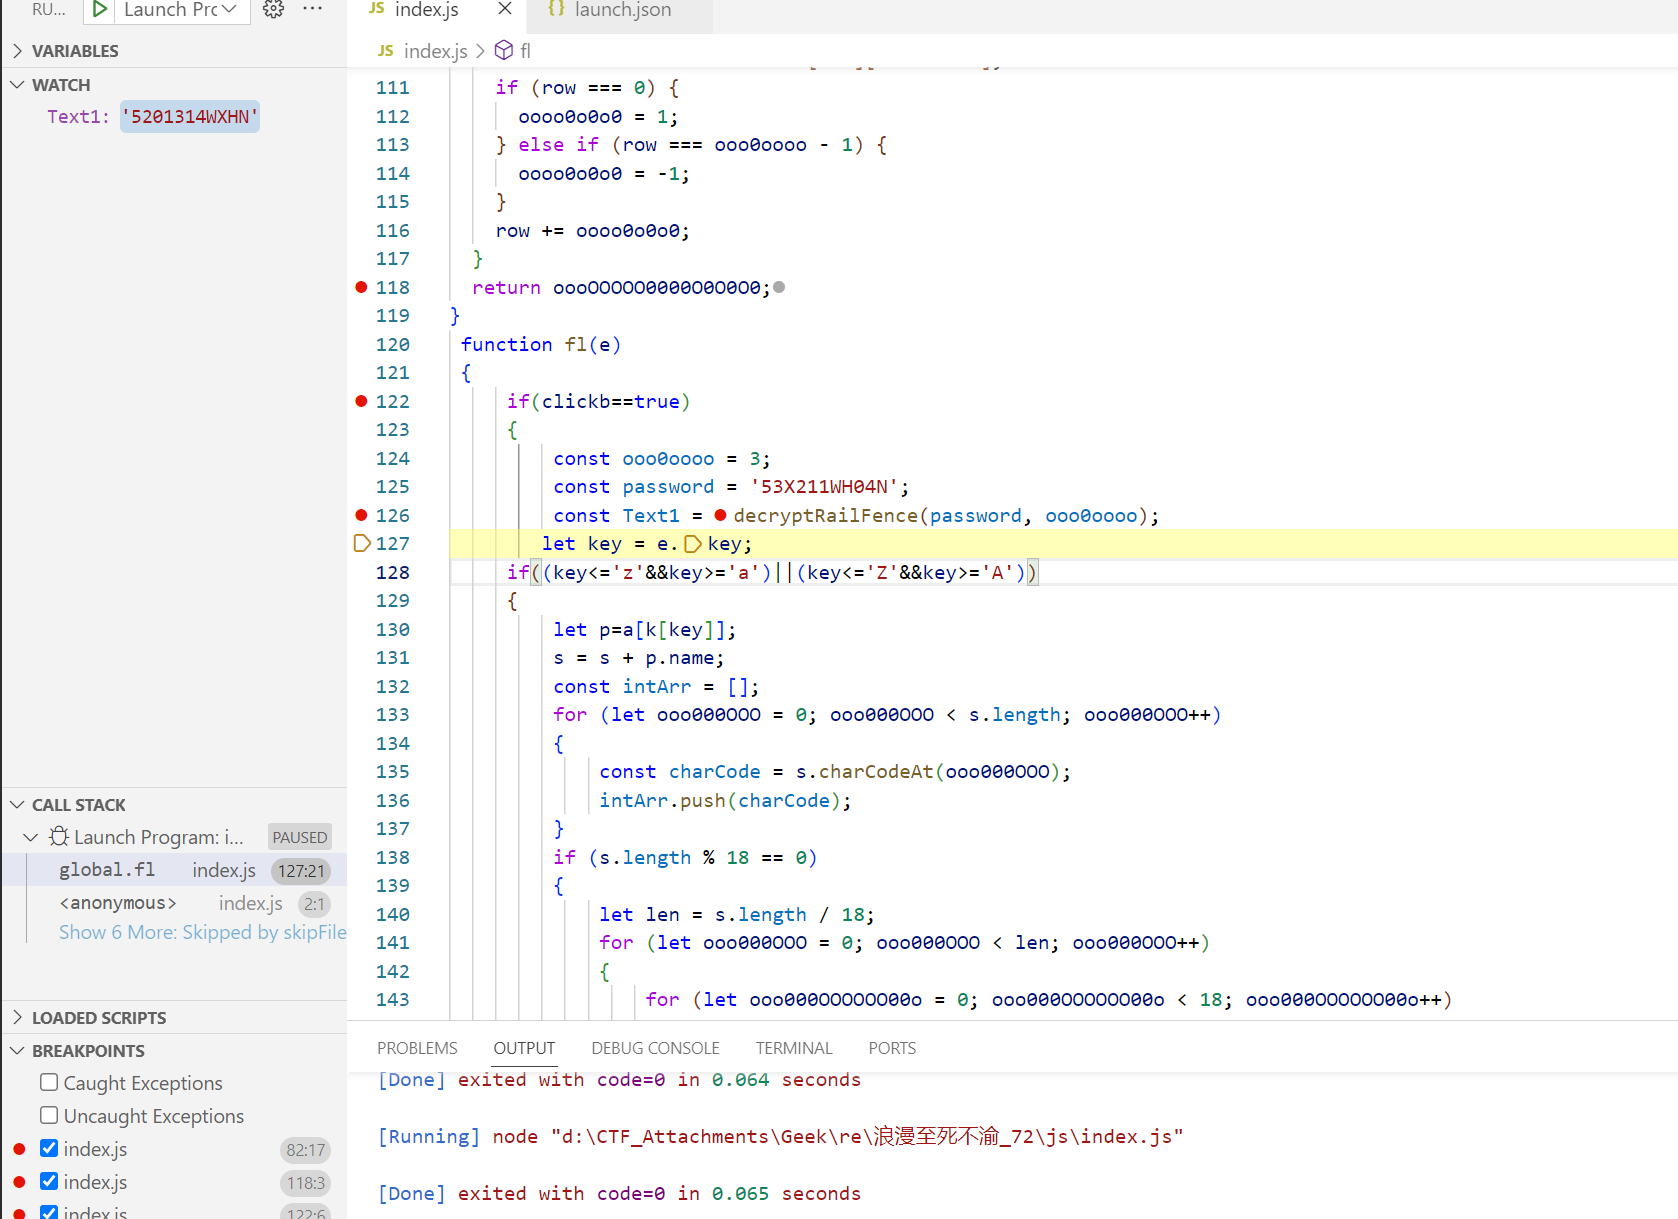This screenshot has width=1678, height=1219.
Task: Close the index.js editor tab
Action: pos(505,9)
